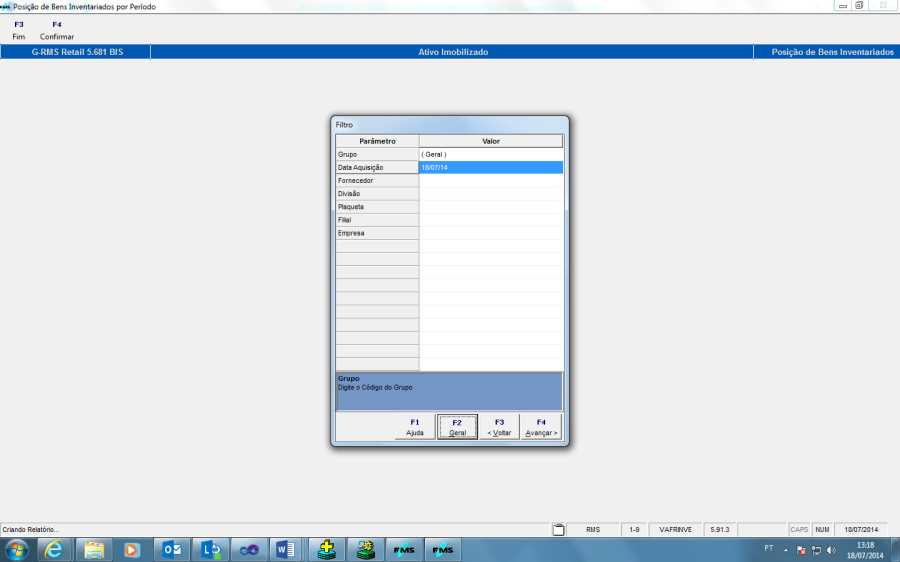Click the G-RMS Retail 5.681 BIS header label
900x562 pixels.
point(77,52)
